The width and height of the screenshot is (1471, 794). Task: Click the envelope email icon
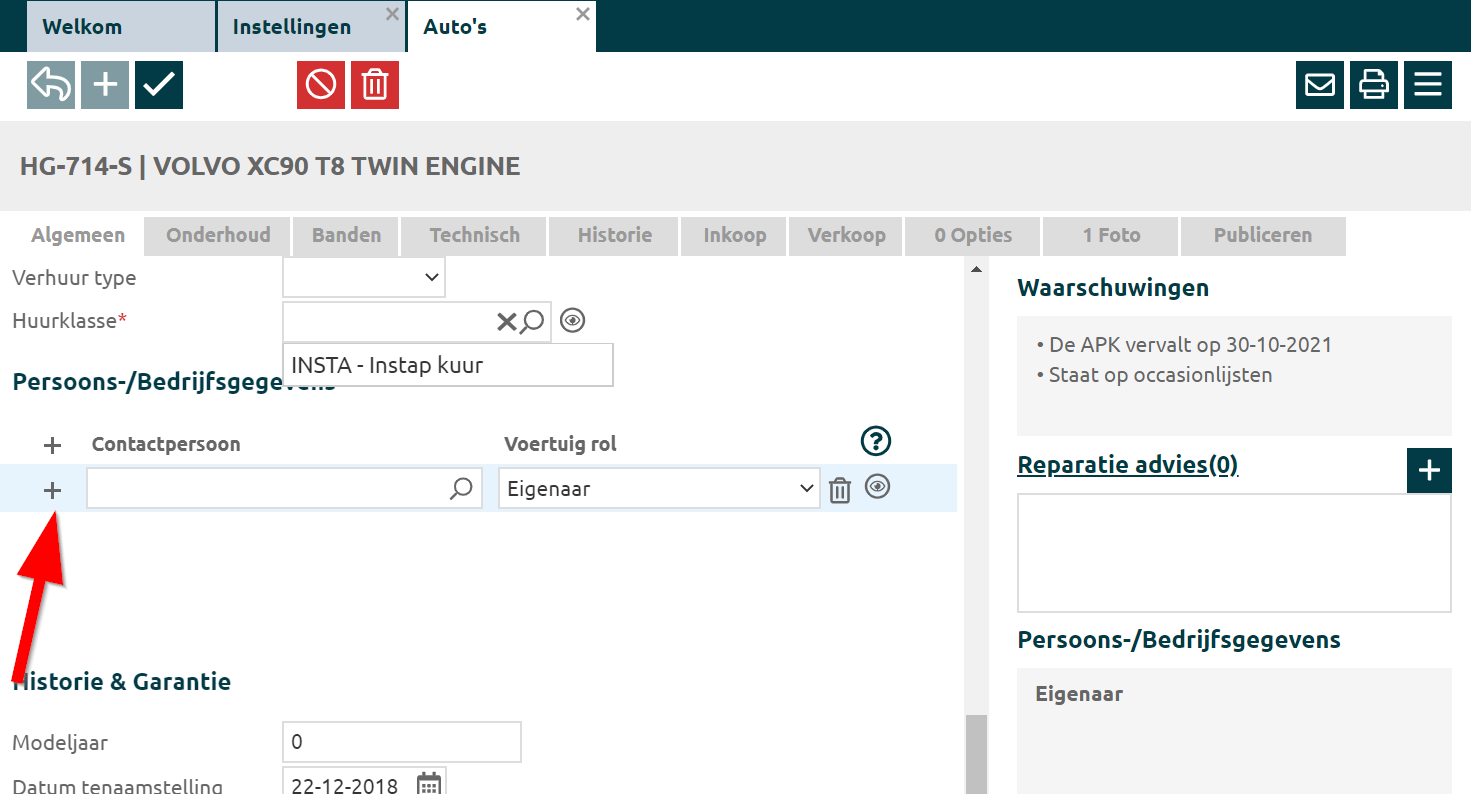(x=1320, y=85)
